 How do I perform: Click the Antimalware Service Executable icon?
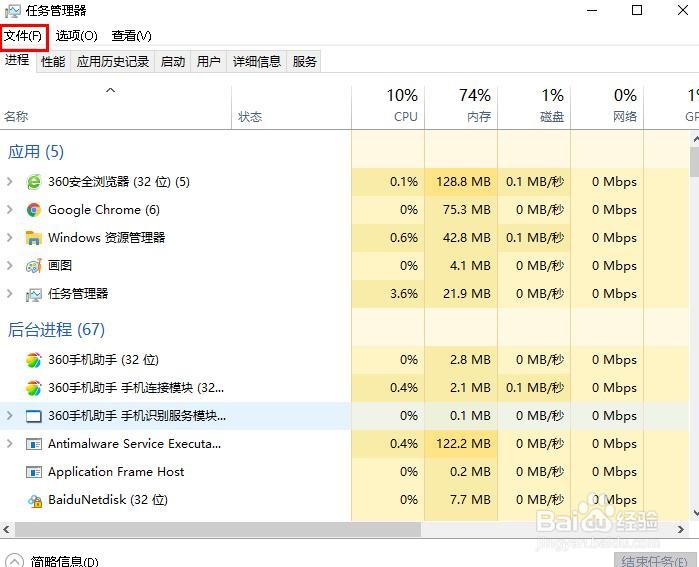33,444
